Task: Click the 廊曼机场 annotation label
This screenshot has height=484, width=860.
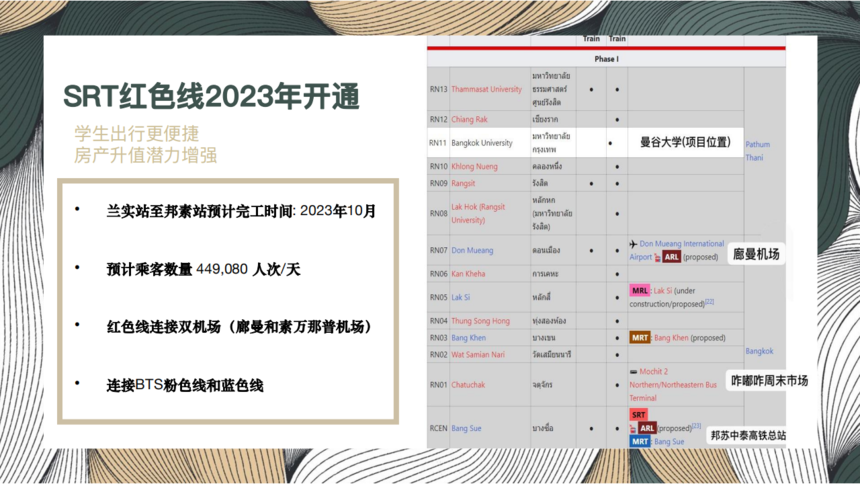Action: (756, 254)
